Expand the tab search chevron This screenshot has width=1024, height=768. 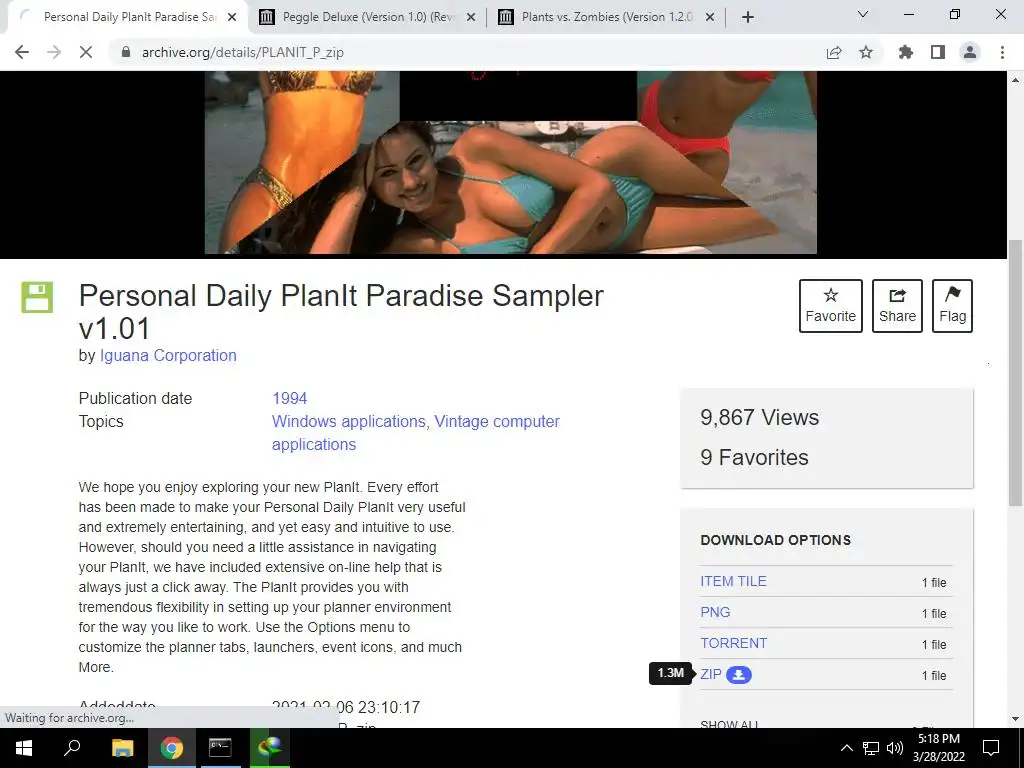coord(863,14)
